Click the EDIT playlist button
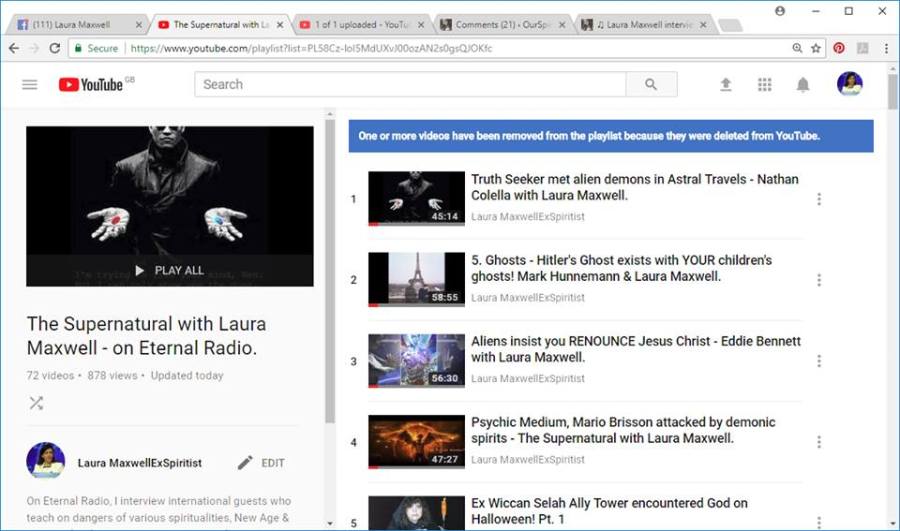900x531 pixels. (262, 463)
